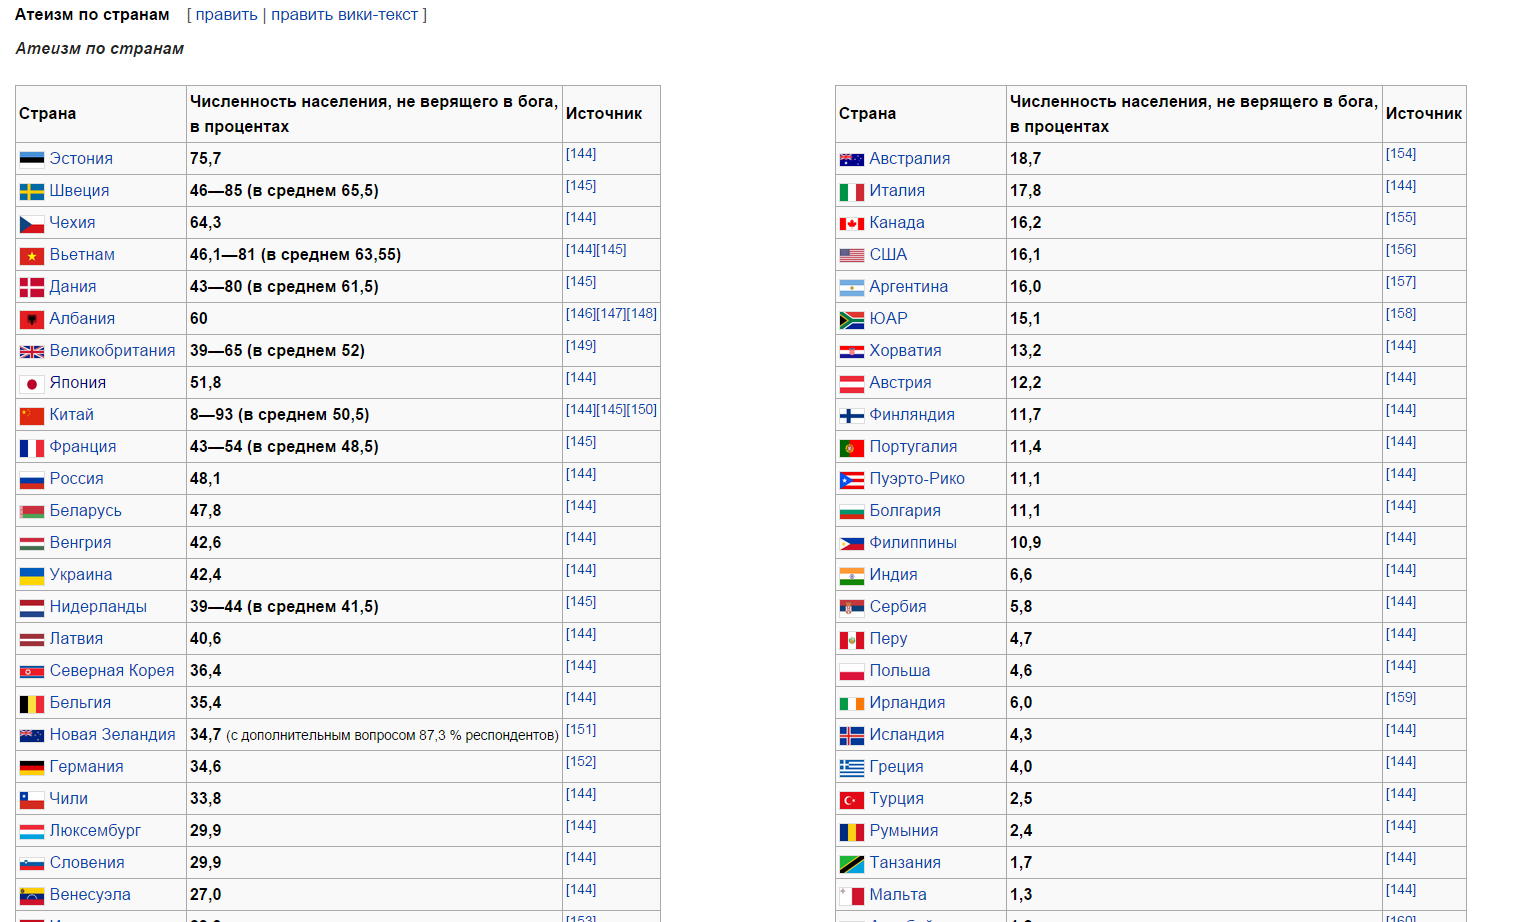
Task: Click the United Kingdom flag icon
Action: click(x=32, y=351)
